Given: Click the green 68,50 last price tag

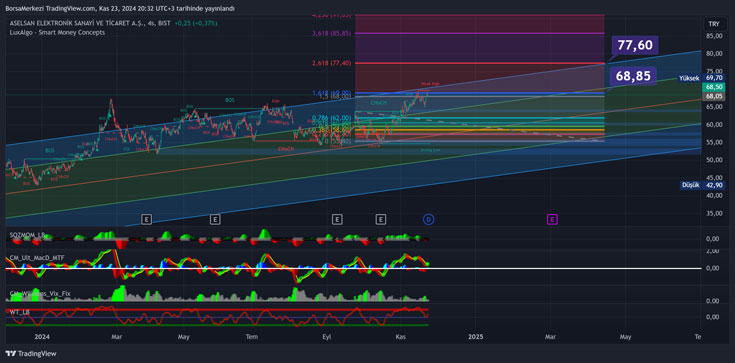Looking at the screenshot, I should point(713,87).
